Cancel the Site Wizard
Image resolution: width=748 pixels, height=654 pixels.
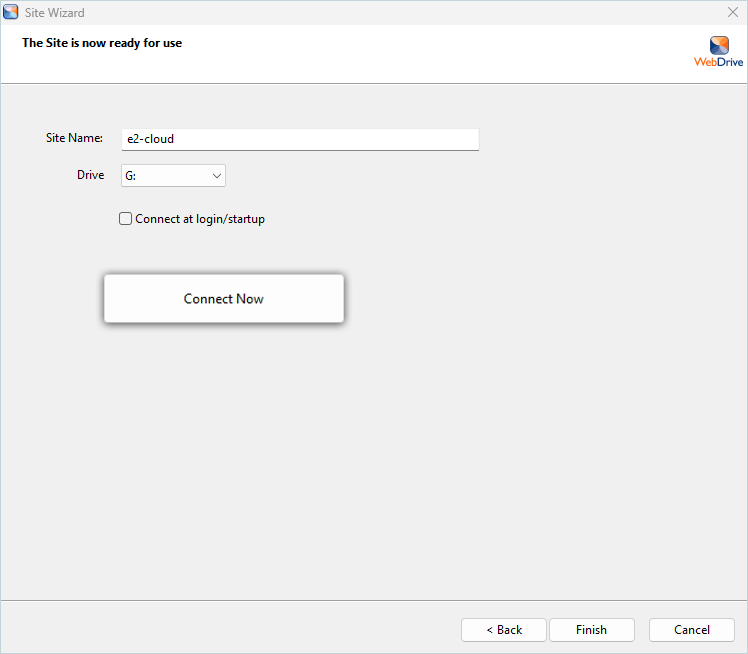click(x=691, y=630)
